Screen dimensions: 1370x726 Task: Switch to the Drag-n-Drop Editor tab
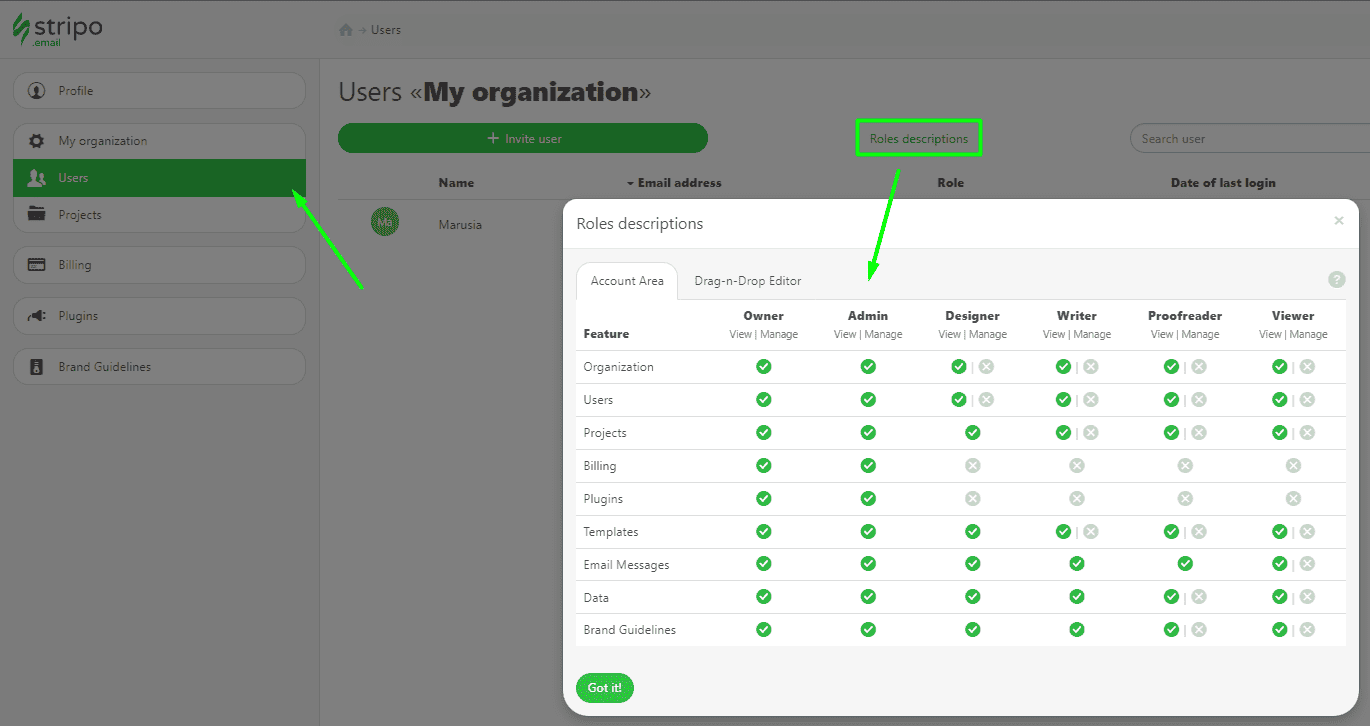coord(748,281)
